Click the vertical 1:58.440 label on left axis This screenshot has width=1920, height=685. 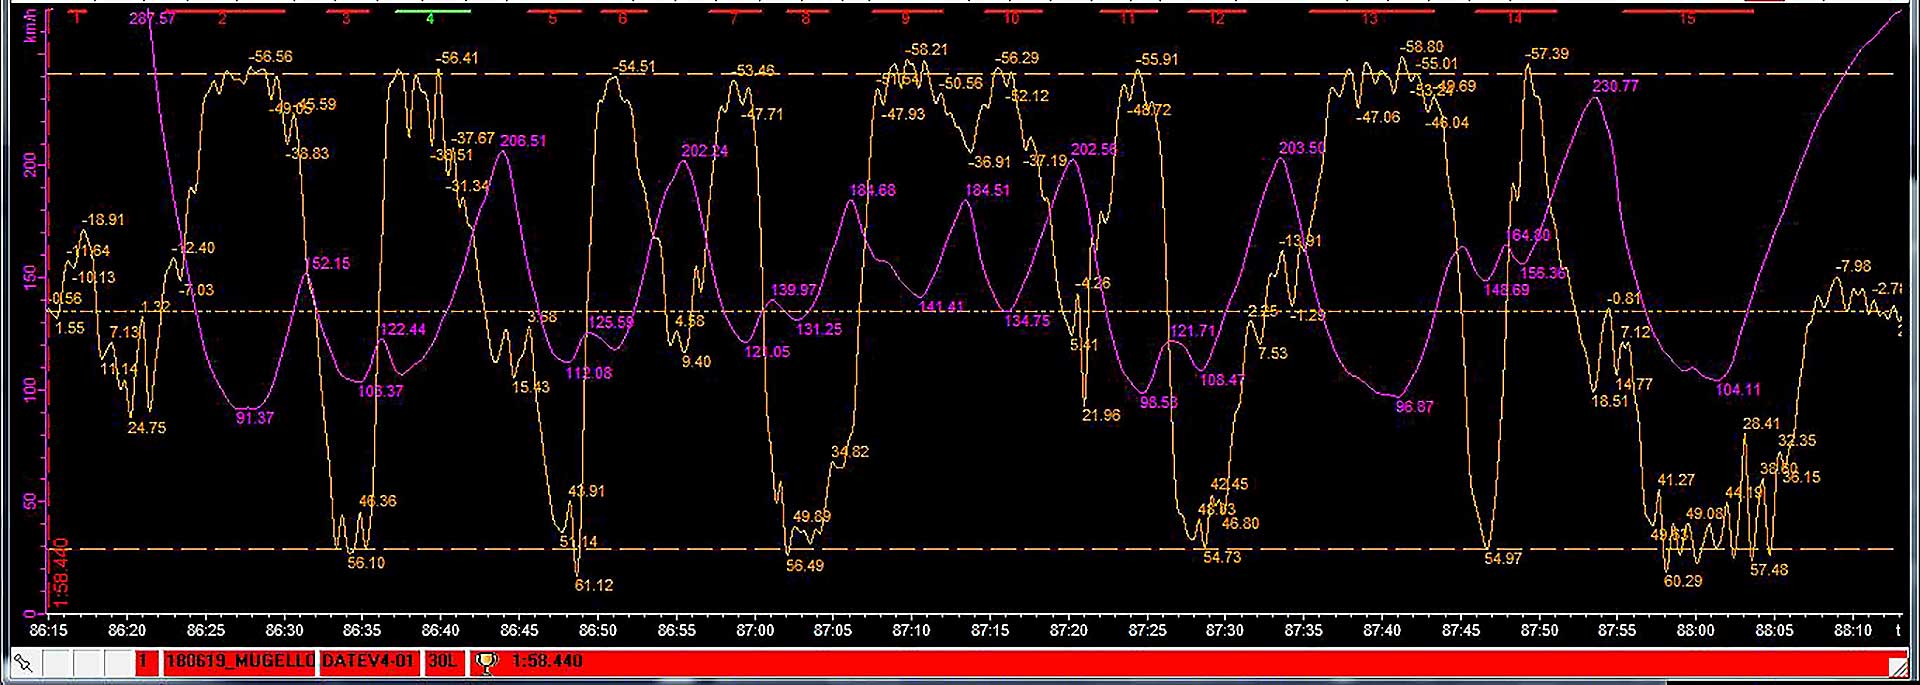(59, 572)
